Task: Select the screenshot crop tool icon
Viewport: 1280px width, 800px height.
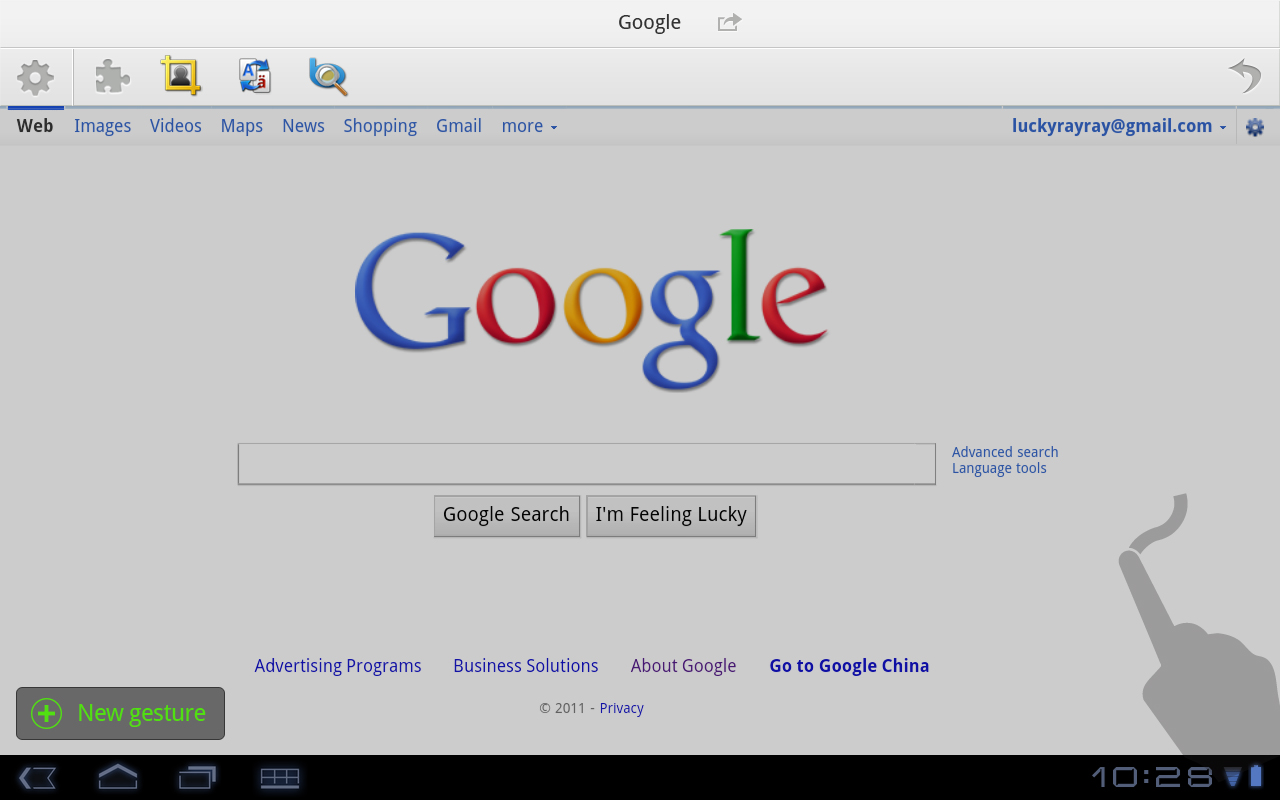Action: pyautogui.click(x=181, y=76)
